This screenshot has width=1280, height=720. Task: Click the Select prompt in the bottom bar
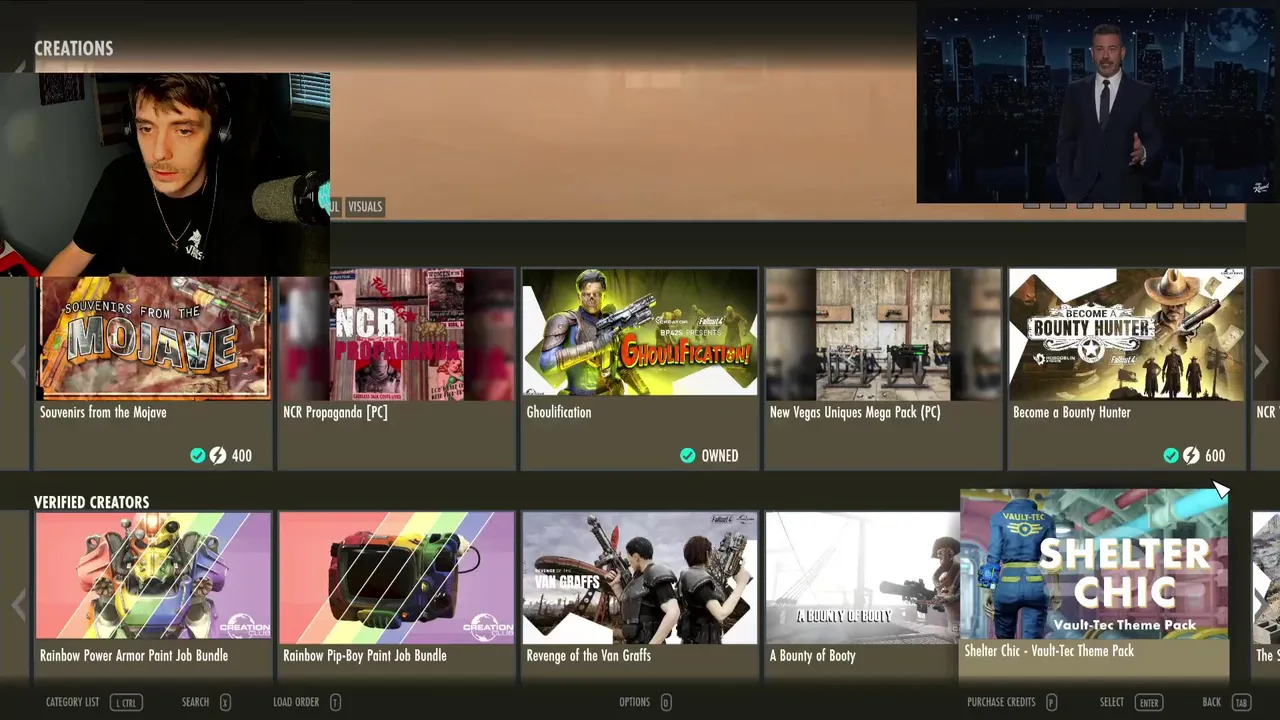(x=1130, y=702)
